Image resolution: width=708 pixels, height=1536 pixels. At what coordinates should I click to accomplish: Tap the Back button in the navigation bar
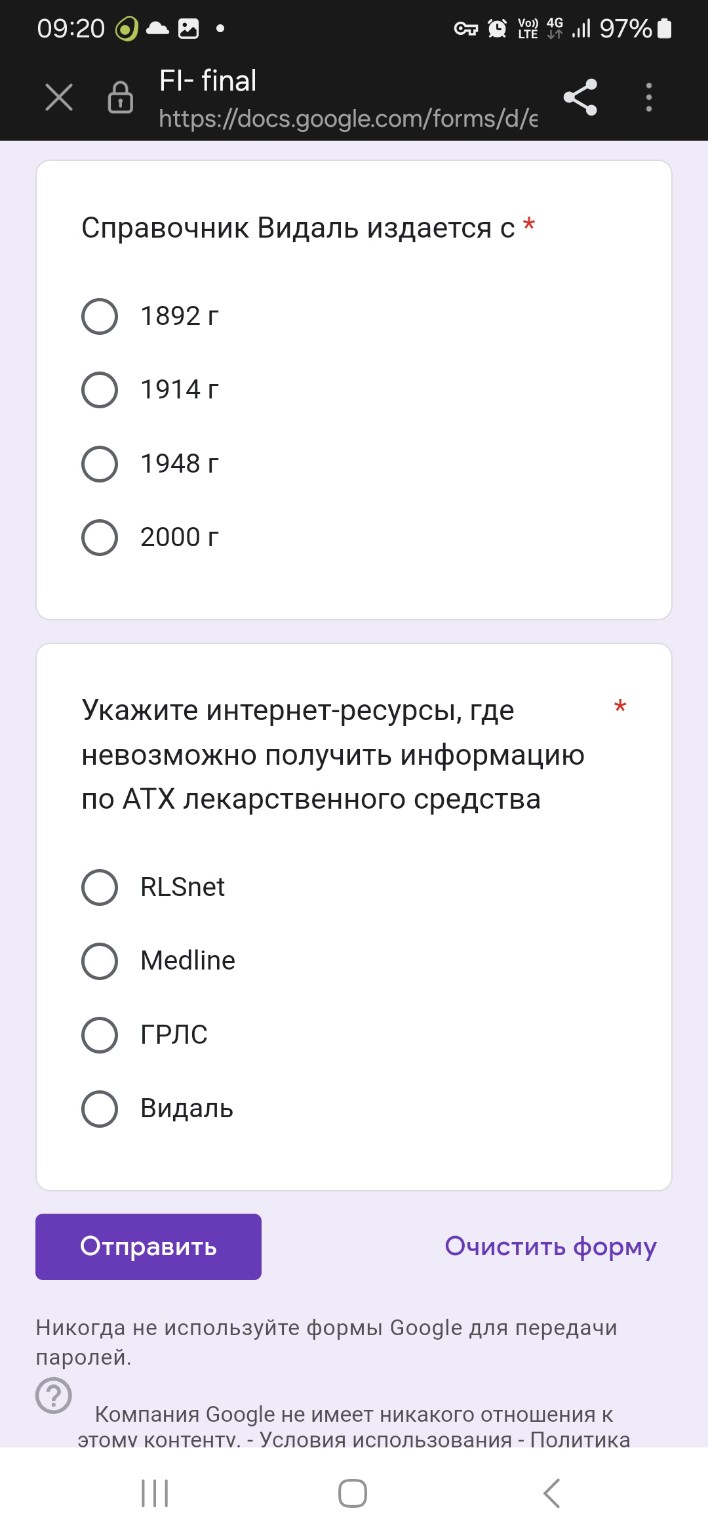click(551, 1492)
